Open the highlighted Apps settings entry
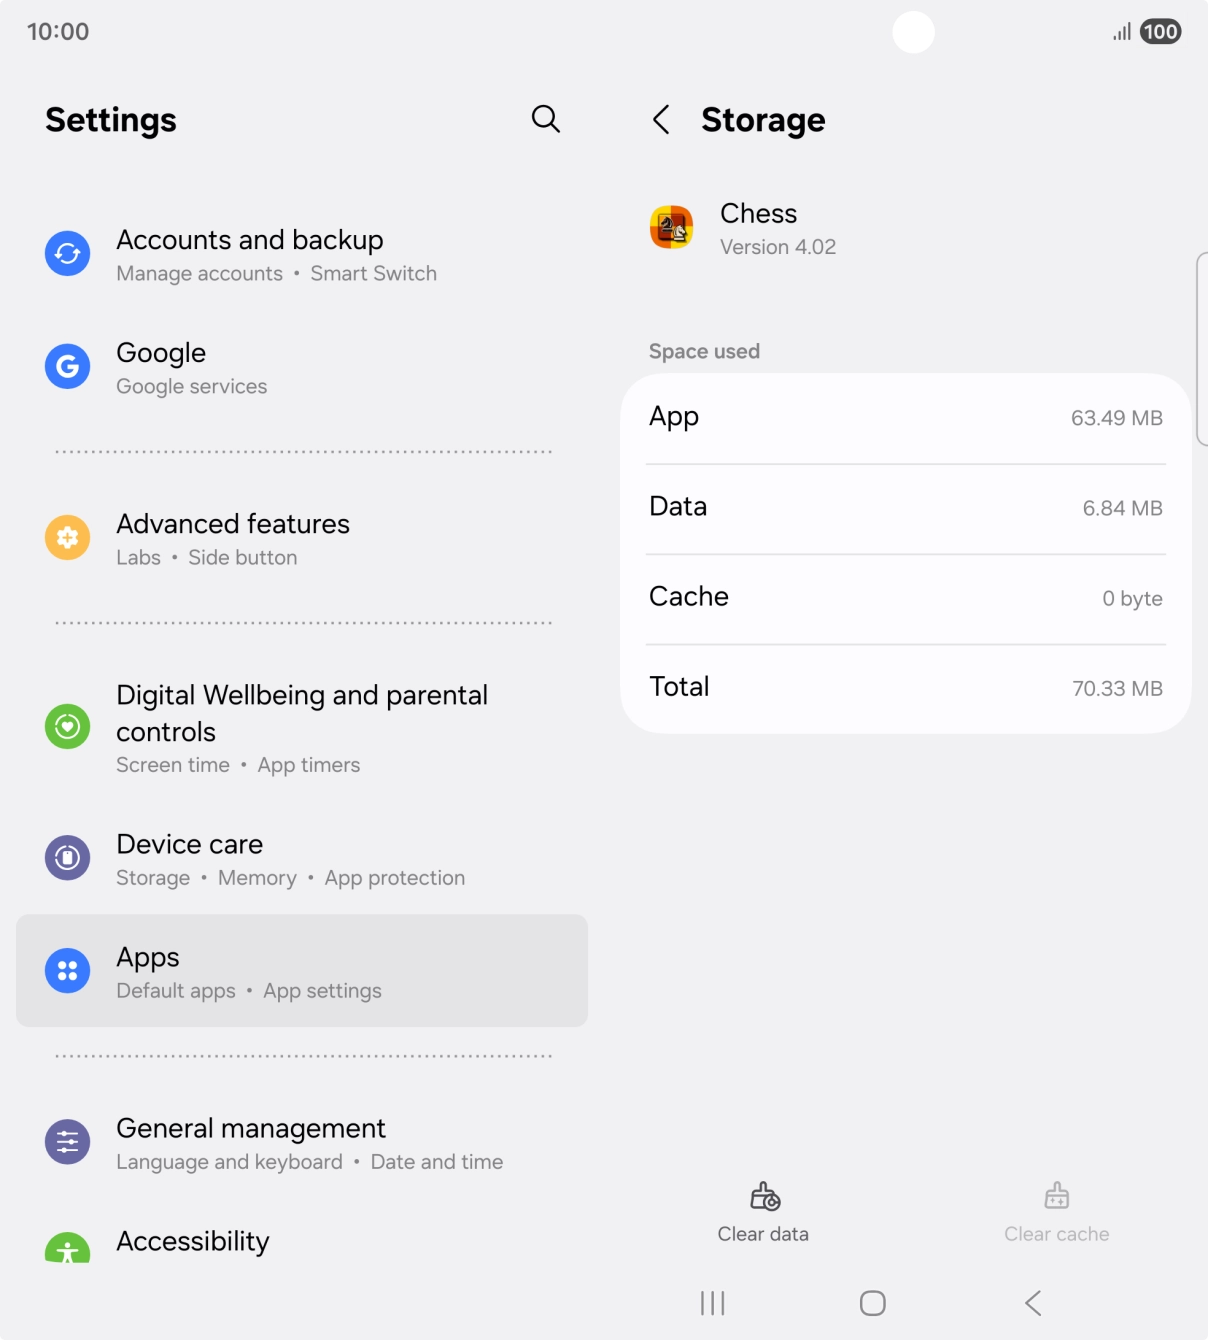1208x1340 pixels. point(302,970)
